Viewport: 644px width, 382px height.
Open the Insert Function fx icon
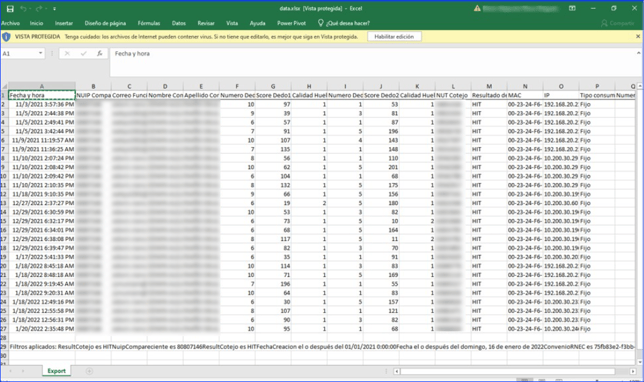[100, 53]
